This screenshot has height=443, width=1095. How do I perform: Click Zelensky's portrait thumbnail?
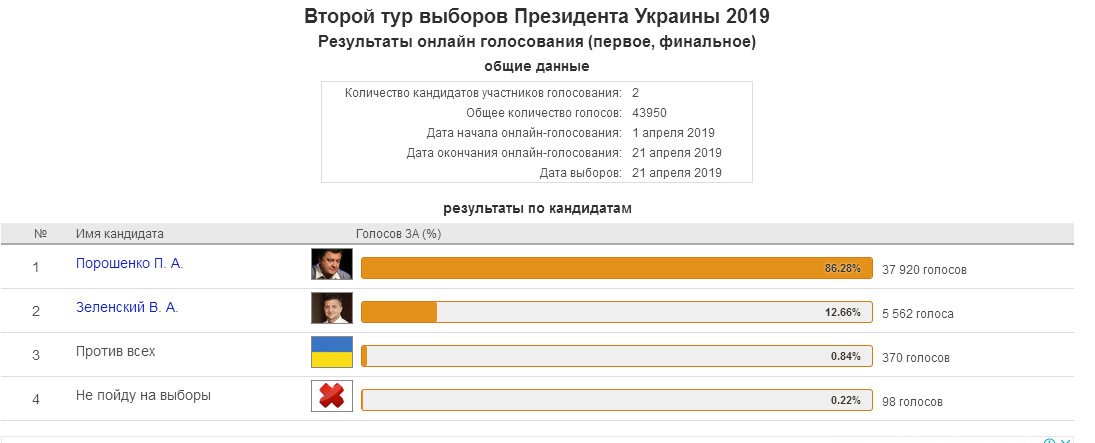[332, 308]
